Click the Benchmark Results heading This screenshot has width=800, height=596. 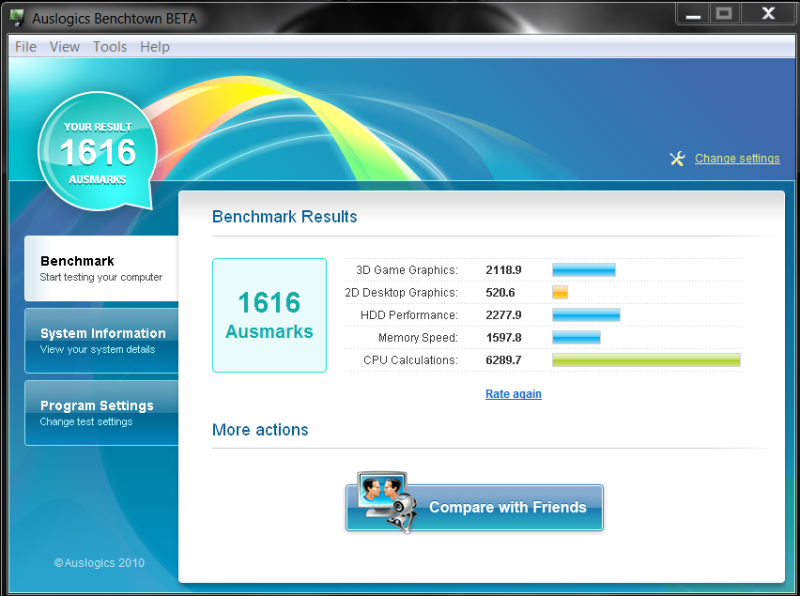click(285, 217)
